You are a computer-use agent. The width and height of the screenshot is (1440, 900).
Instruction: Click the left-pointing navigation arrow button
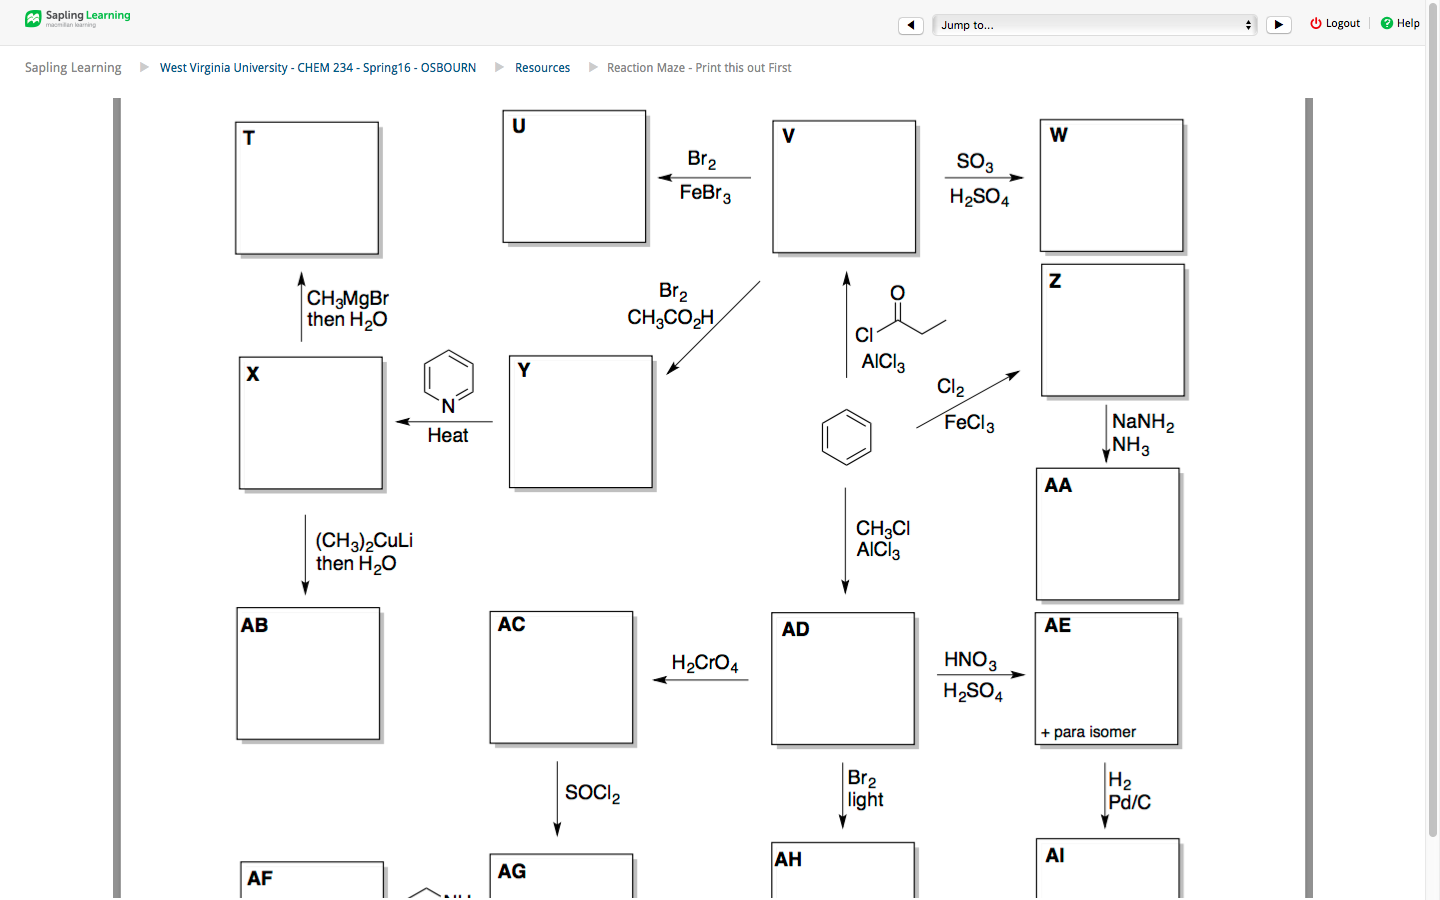tap(911, 24)
